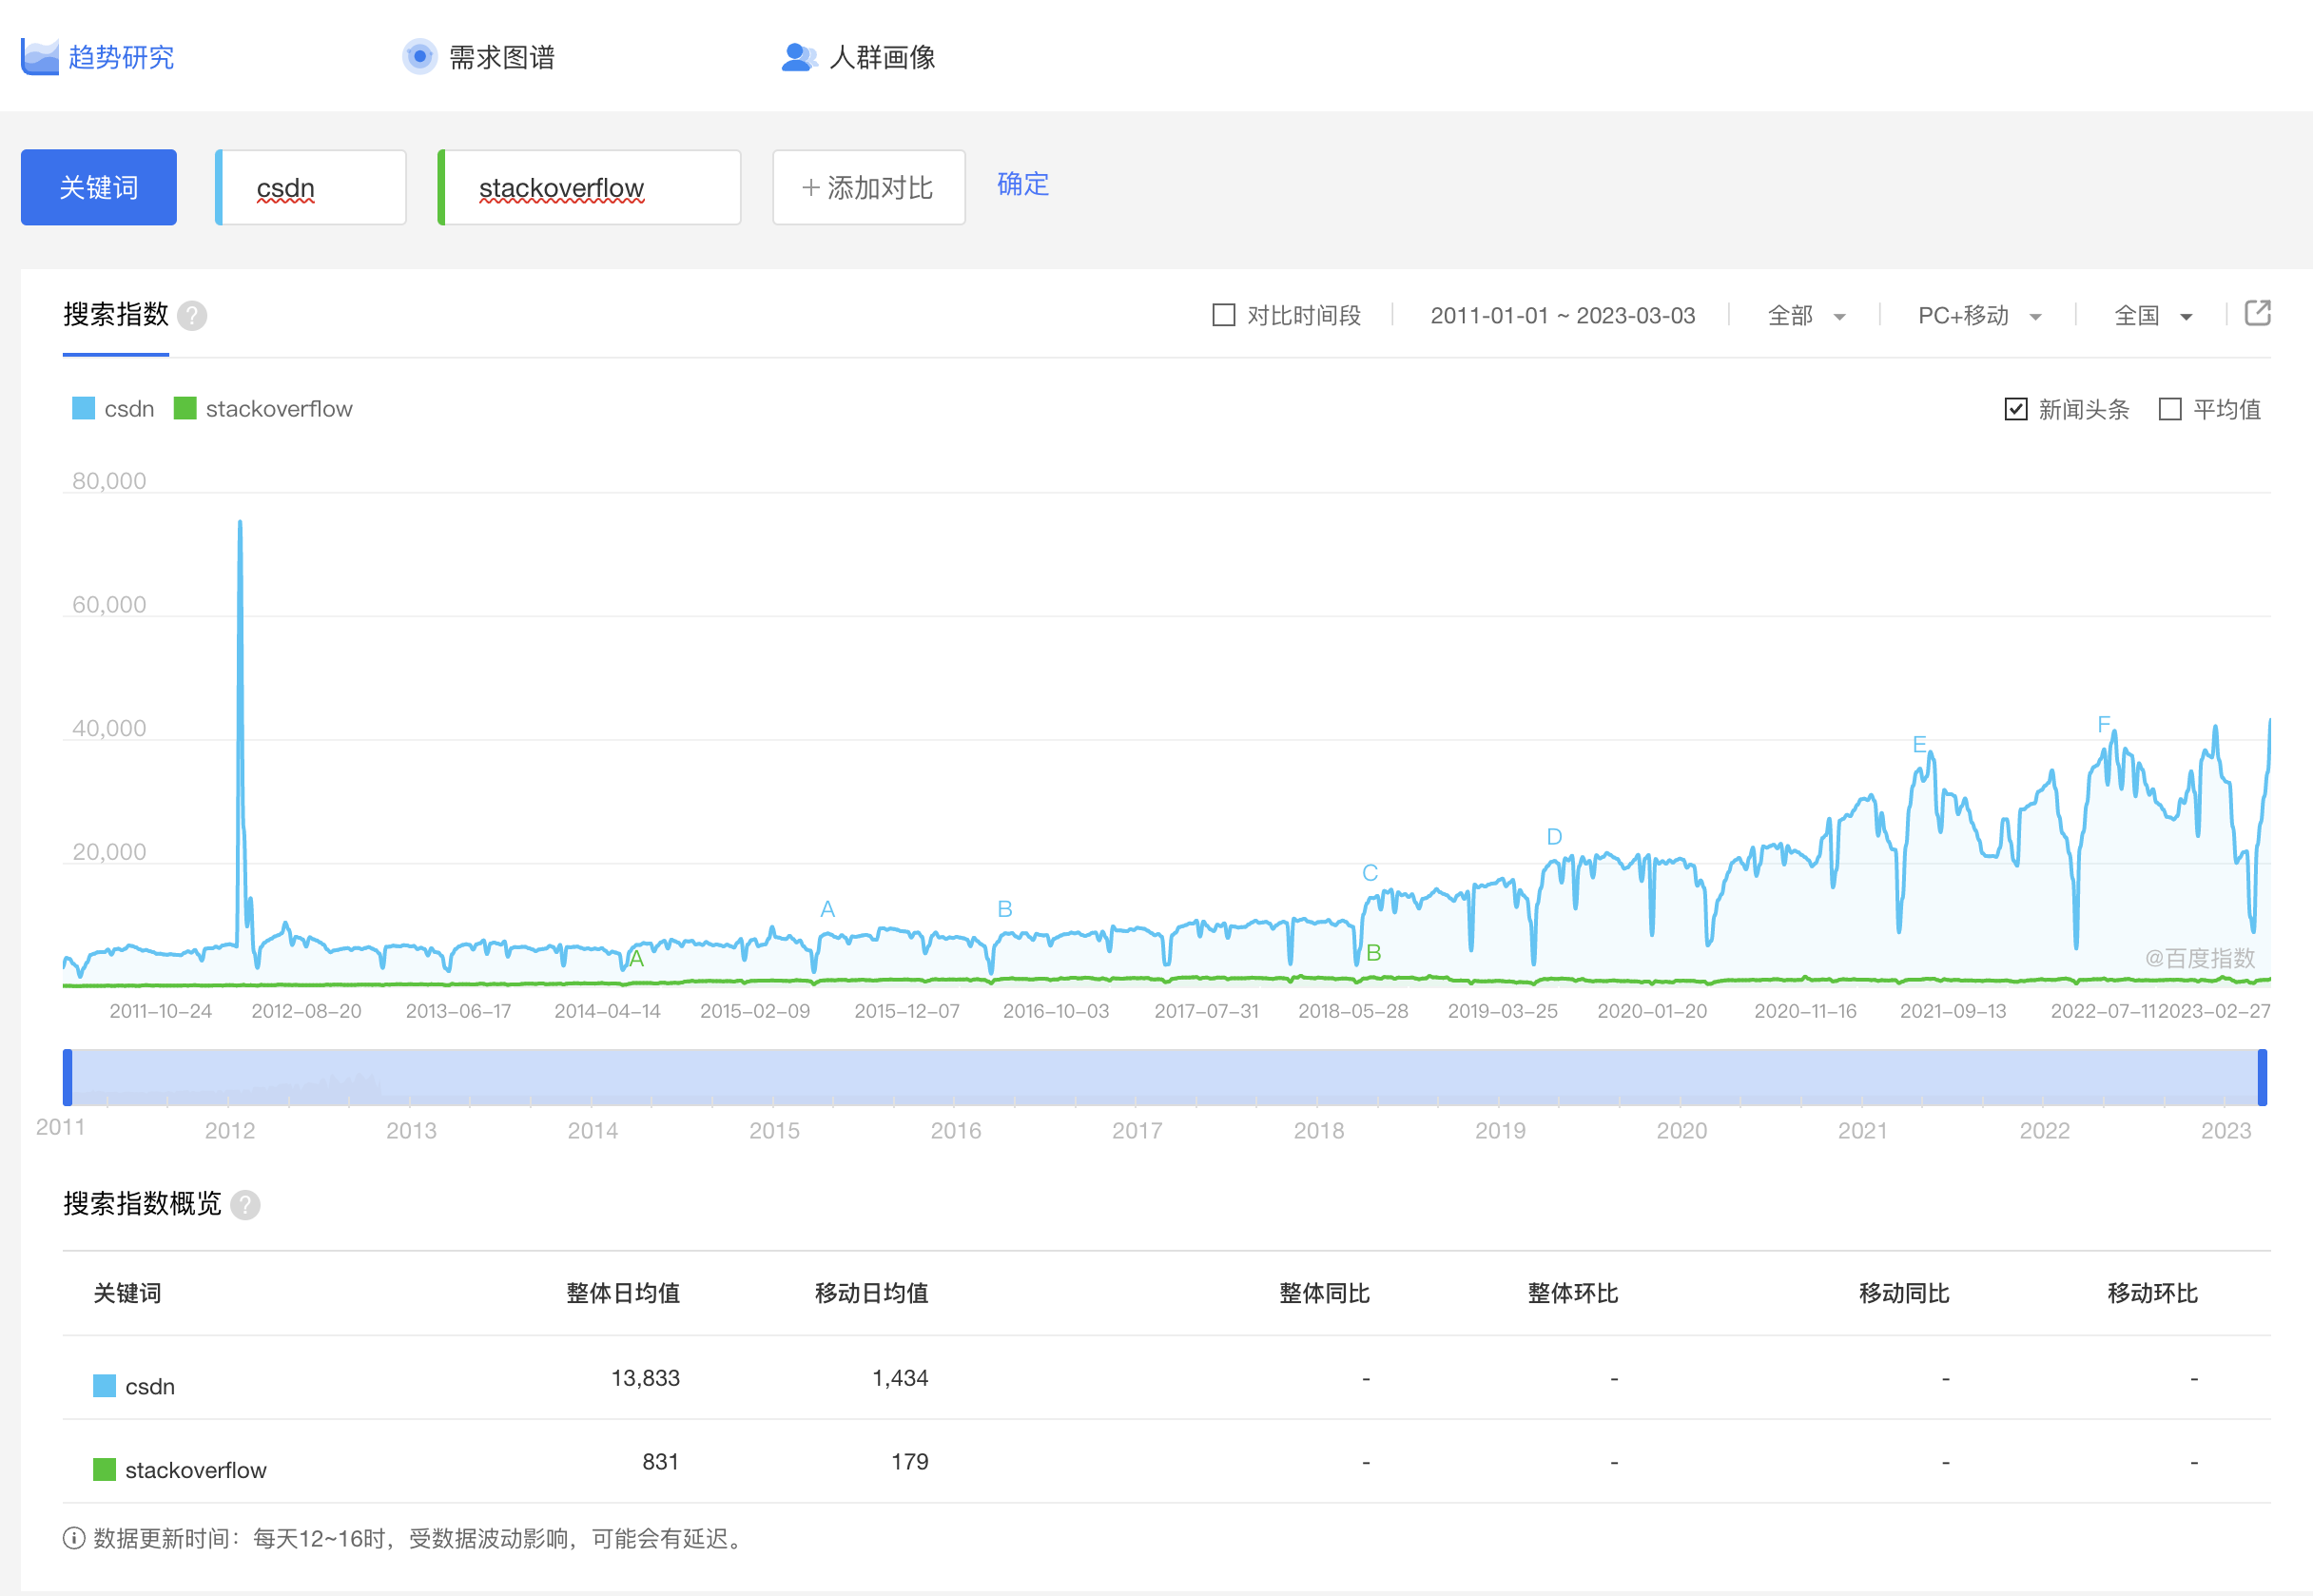The width and height of the screenshot is (2313, 1596).
Task: Click the demand graph target icon
Action: pyautogui.click(x=419, y=57)
